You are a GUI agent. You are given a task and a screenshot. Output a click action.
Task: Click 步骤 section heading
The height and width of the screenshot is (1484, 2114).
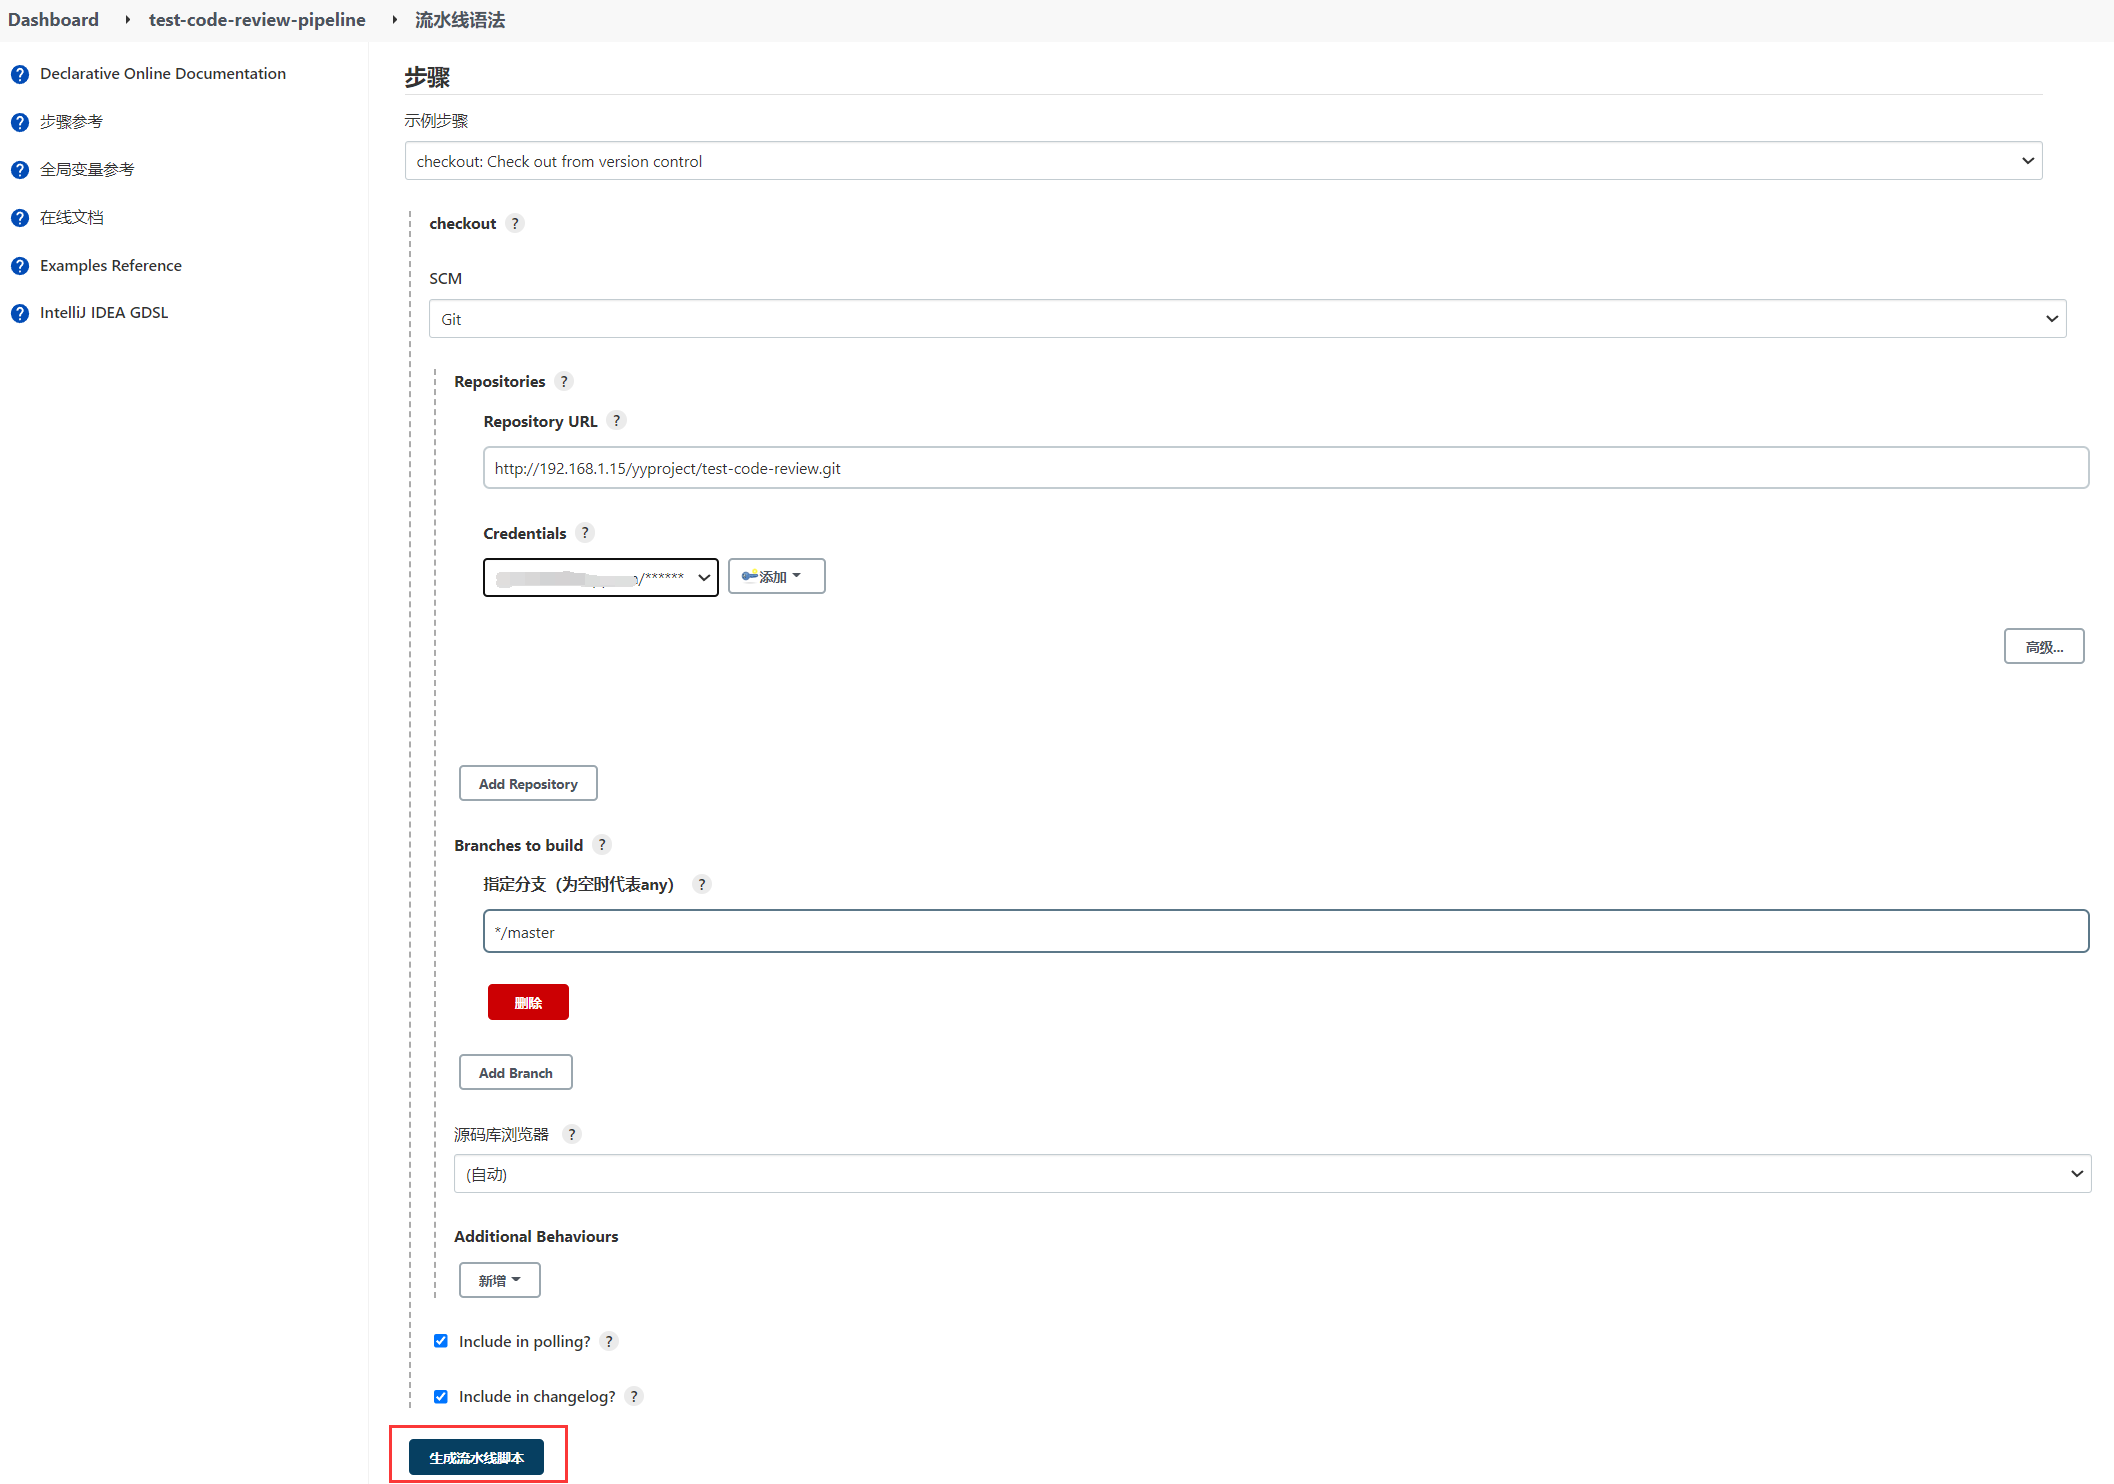point(427,77)
